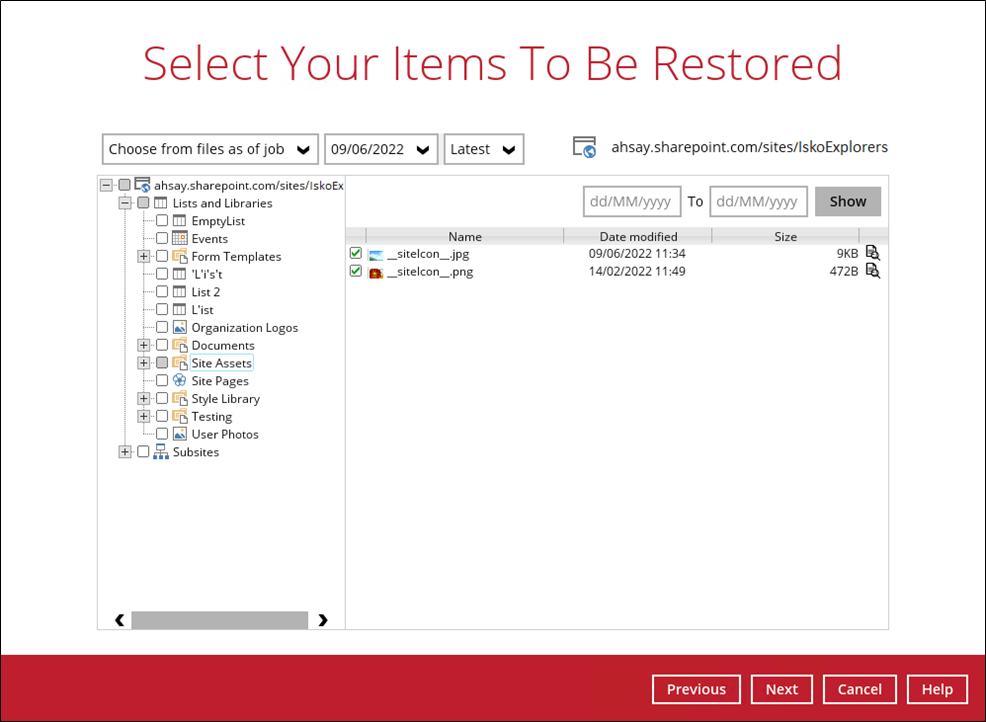Tick the Documents library checkbox
The width and height of the screenshot is (986, 722).
tap(162, 346)
